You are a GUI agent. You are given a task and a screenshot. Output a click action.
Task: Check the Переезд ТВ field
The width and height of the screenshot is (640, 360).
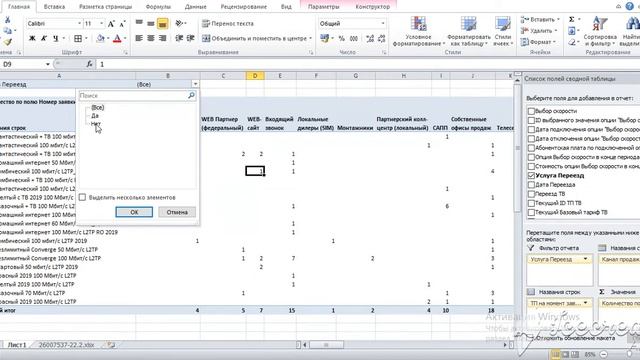click(x=531, y=193)
